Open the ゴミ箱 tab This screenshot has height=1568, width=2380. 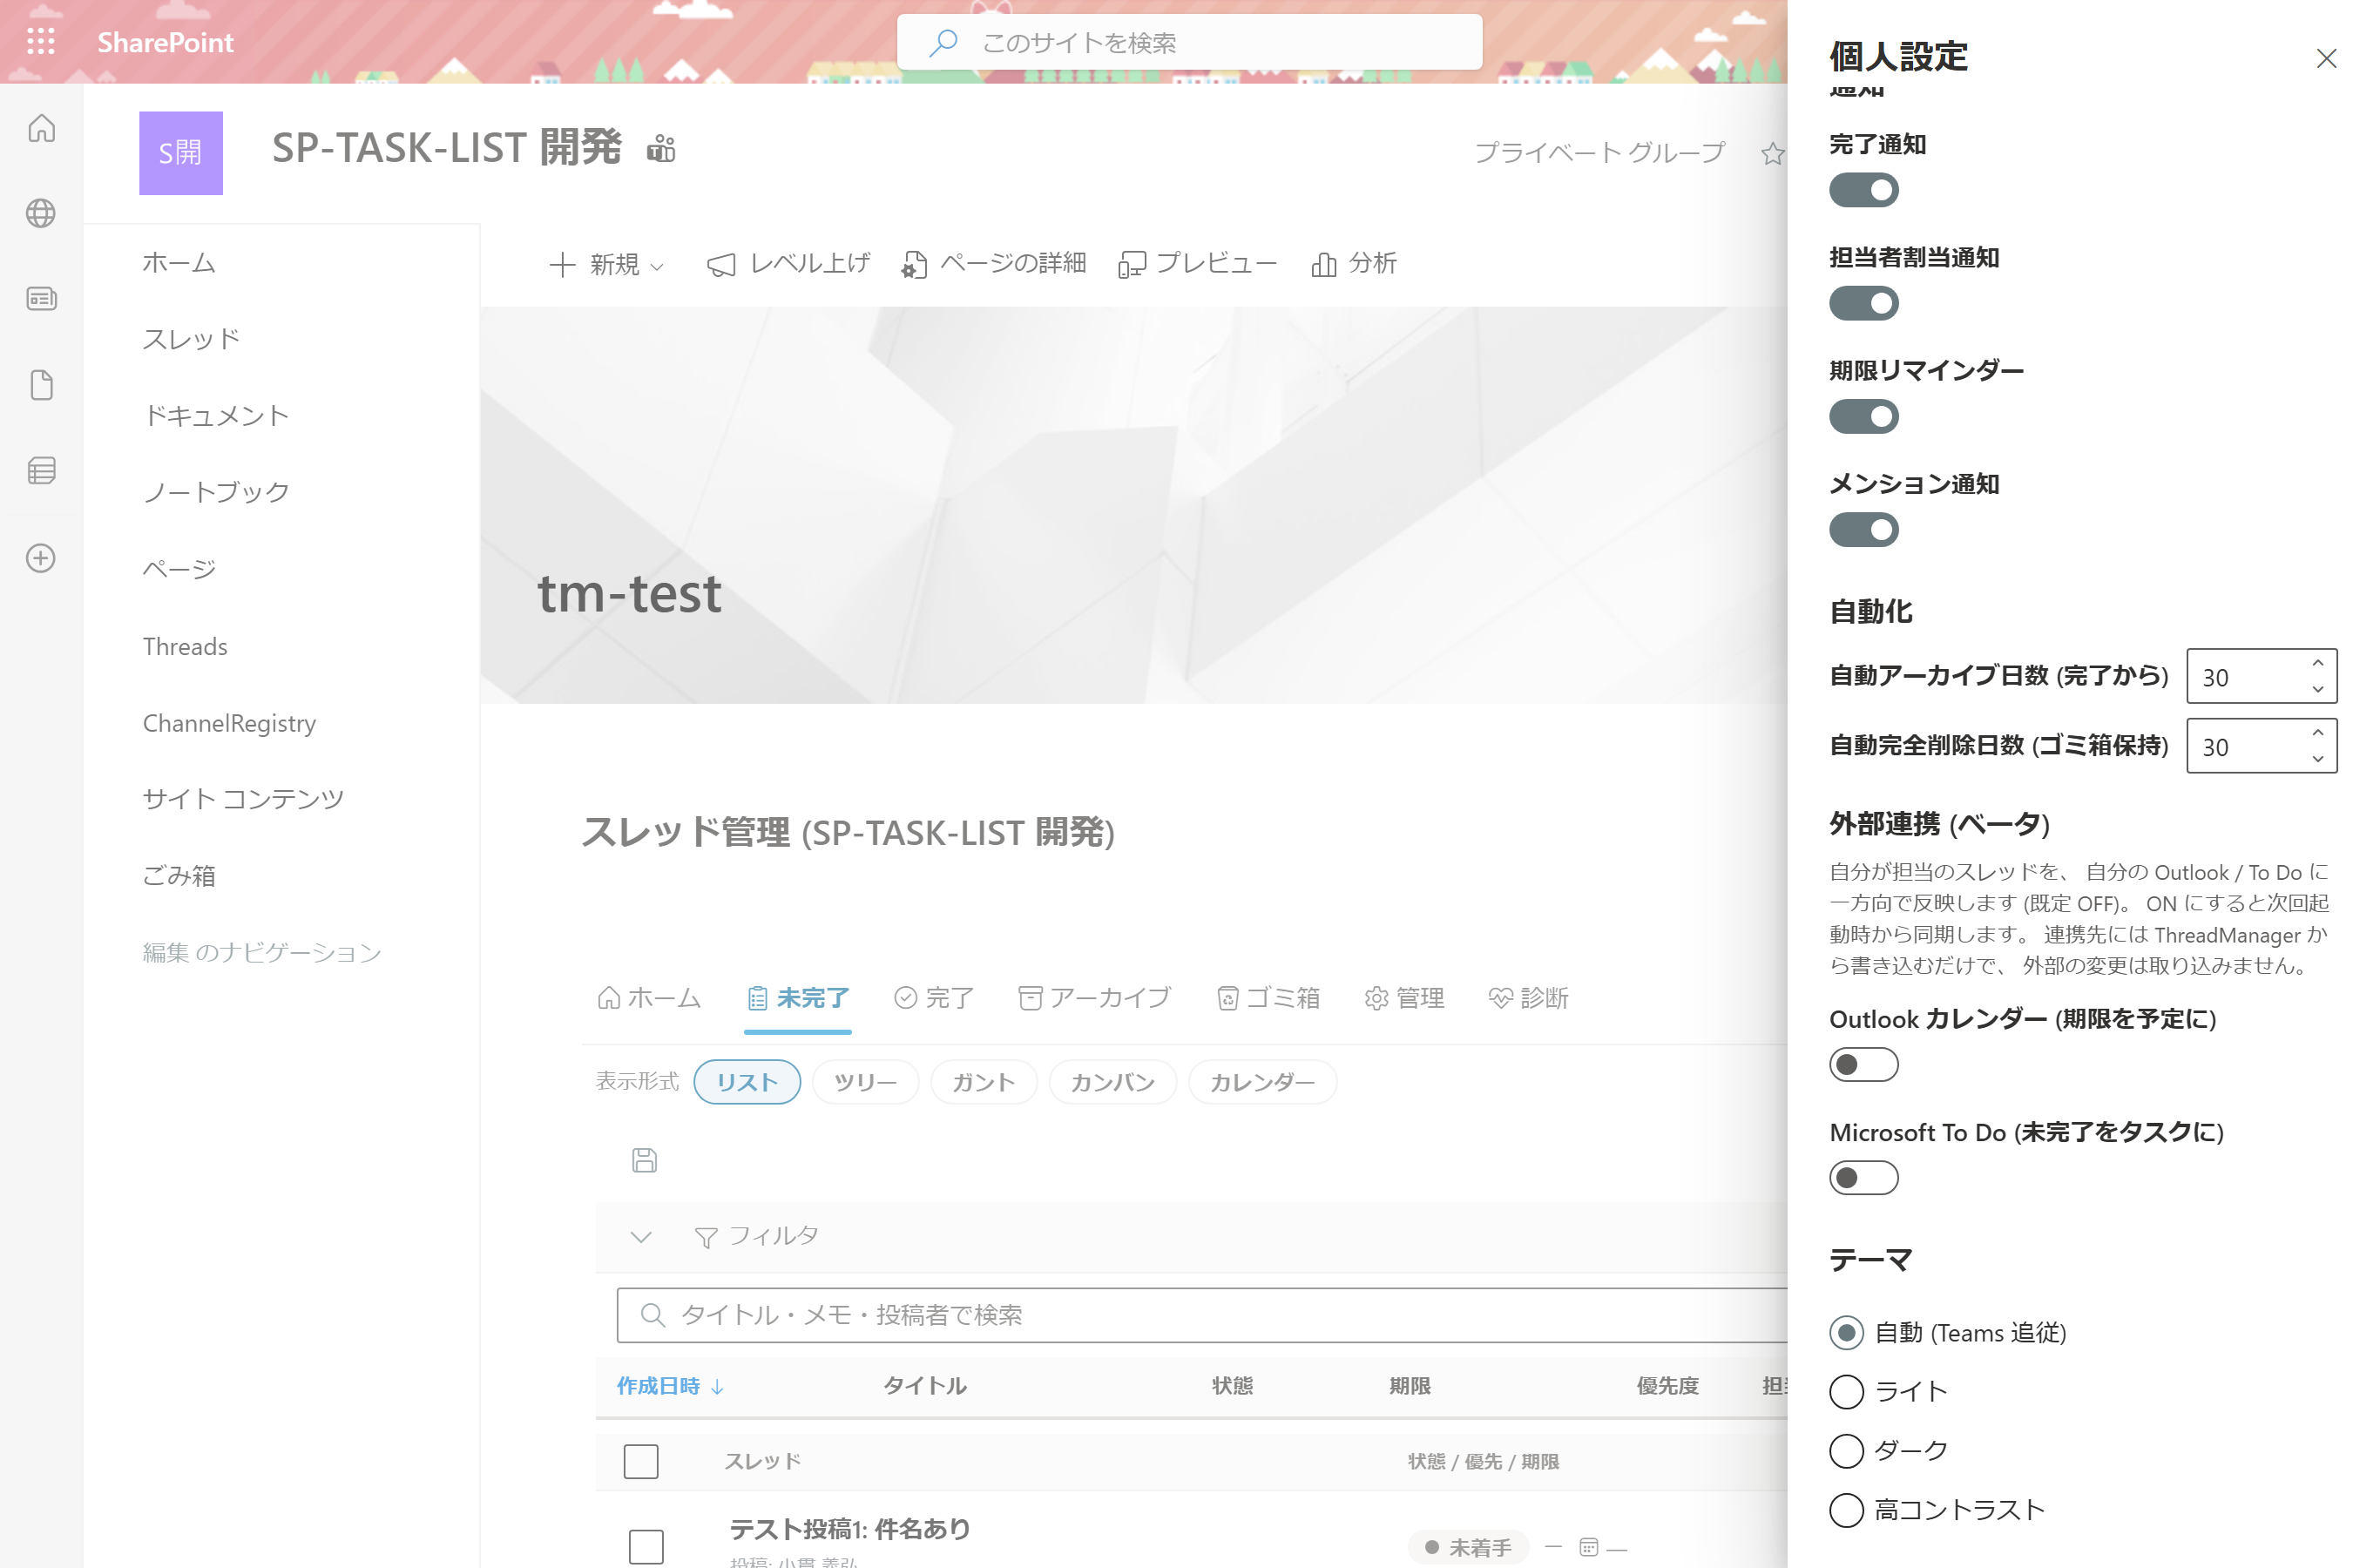(x=1268, y=998)
